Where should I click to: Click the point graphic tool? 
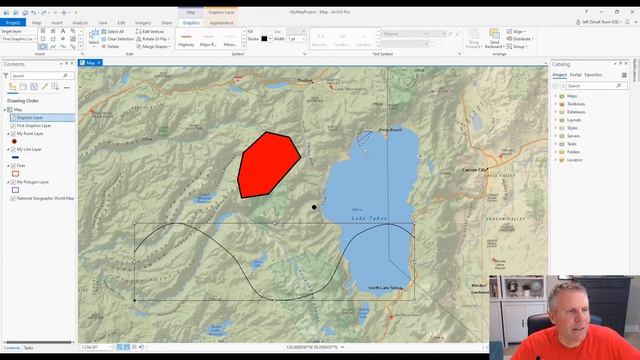coord(63,39)
